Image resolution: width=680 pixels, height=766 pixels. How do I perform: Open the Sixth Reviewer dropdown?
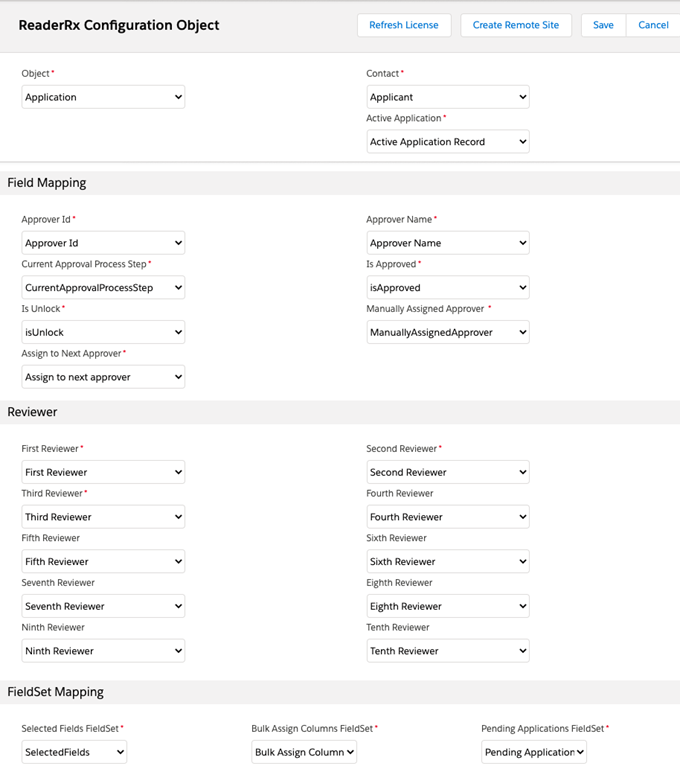[x=448, y=562]
